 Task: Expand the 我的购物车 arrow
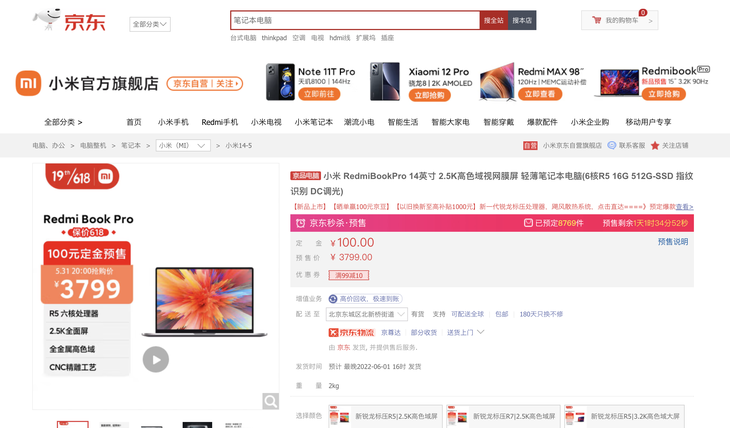click(650, 21)
